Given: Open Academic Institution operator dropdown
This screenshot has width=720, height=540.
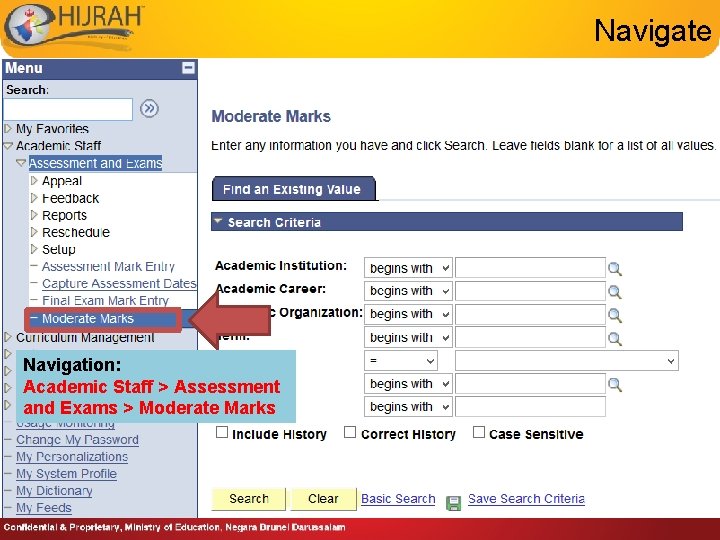Looking at the screenshot, I should [x=408, y=268].
